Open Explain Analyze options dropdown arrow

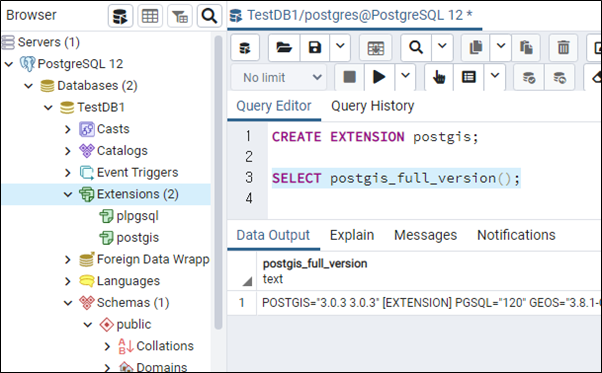[495, 77]
